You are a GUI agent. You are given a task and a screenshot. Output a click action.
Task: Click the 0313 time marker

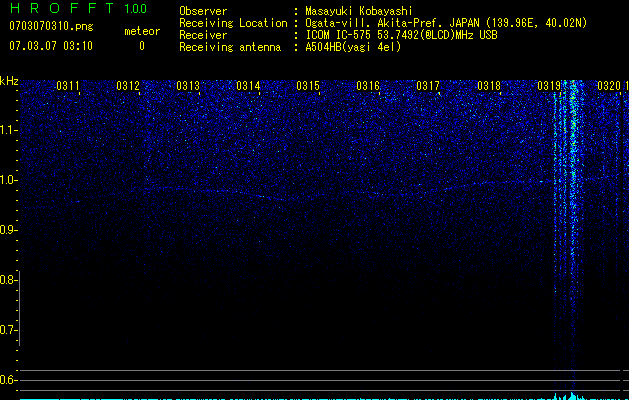[x=188, y=86]
